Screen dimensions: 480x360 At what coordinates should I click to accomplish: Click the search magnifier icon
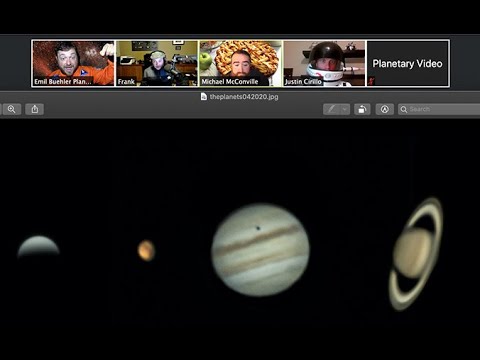click(x=404, y=109)
